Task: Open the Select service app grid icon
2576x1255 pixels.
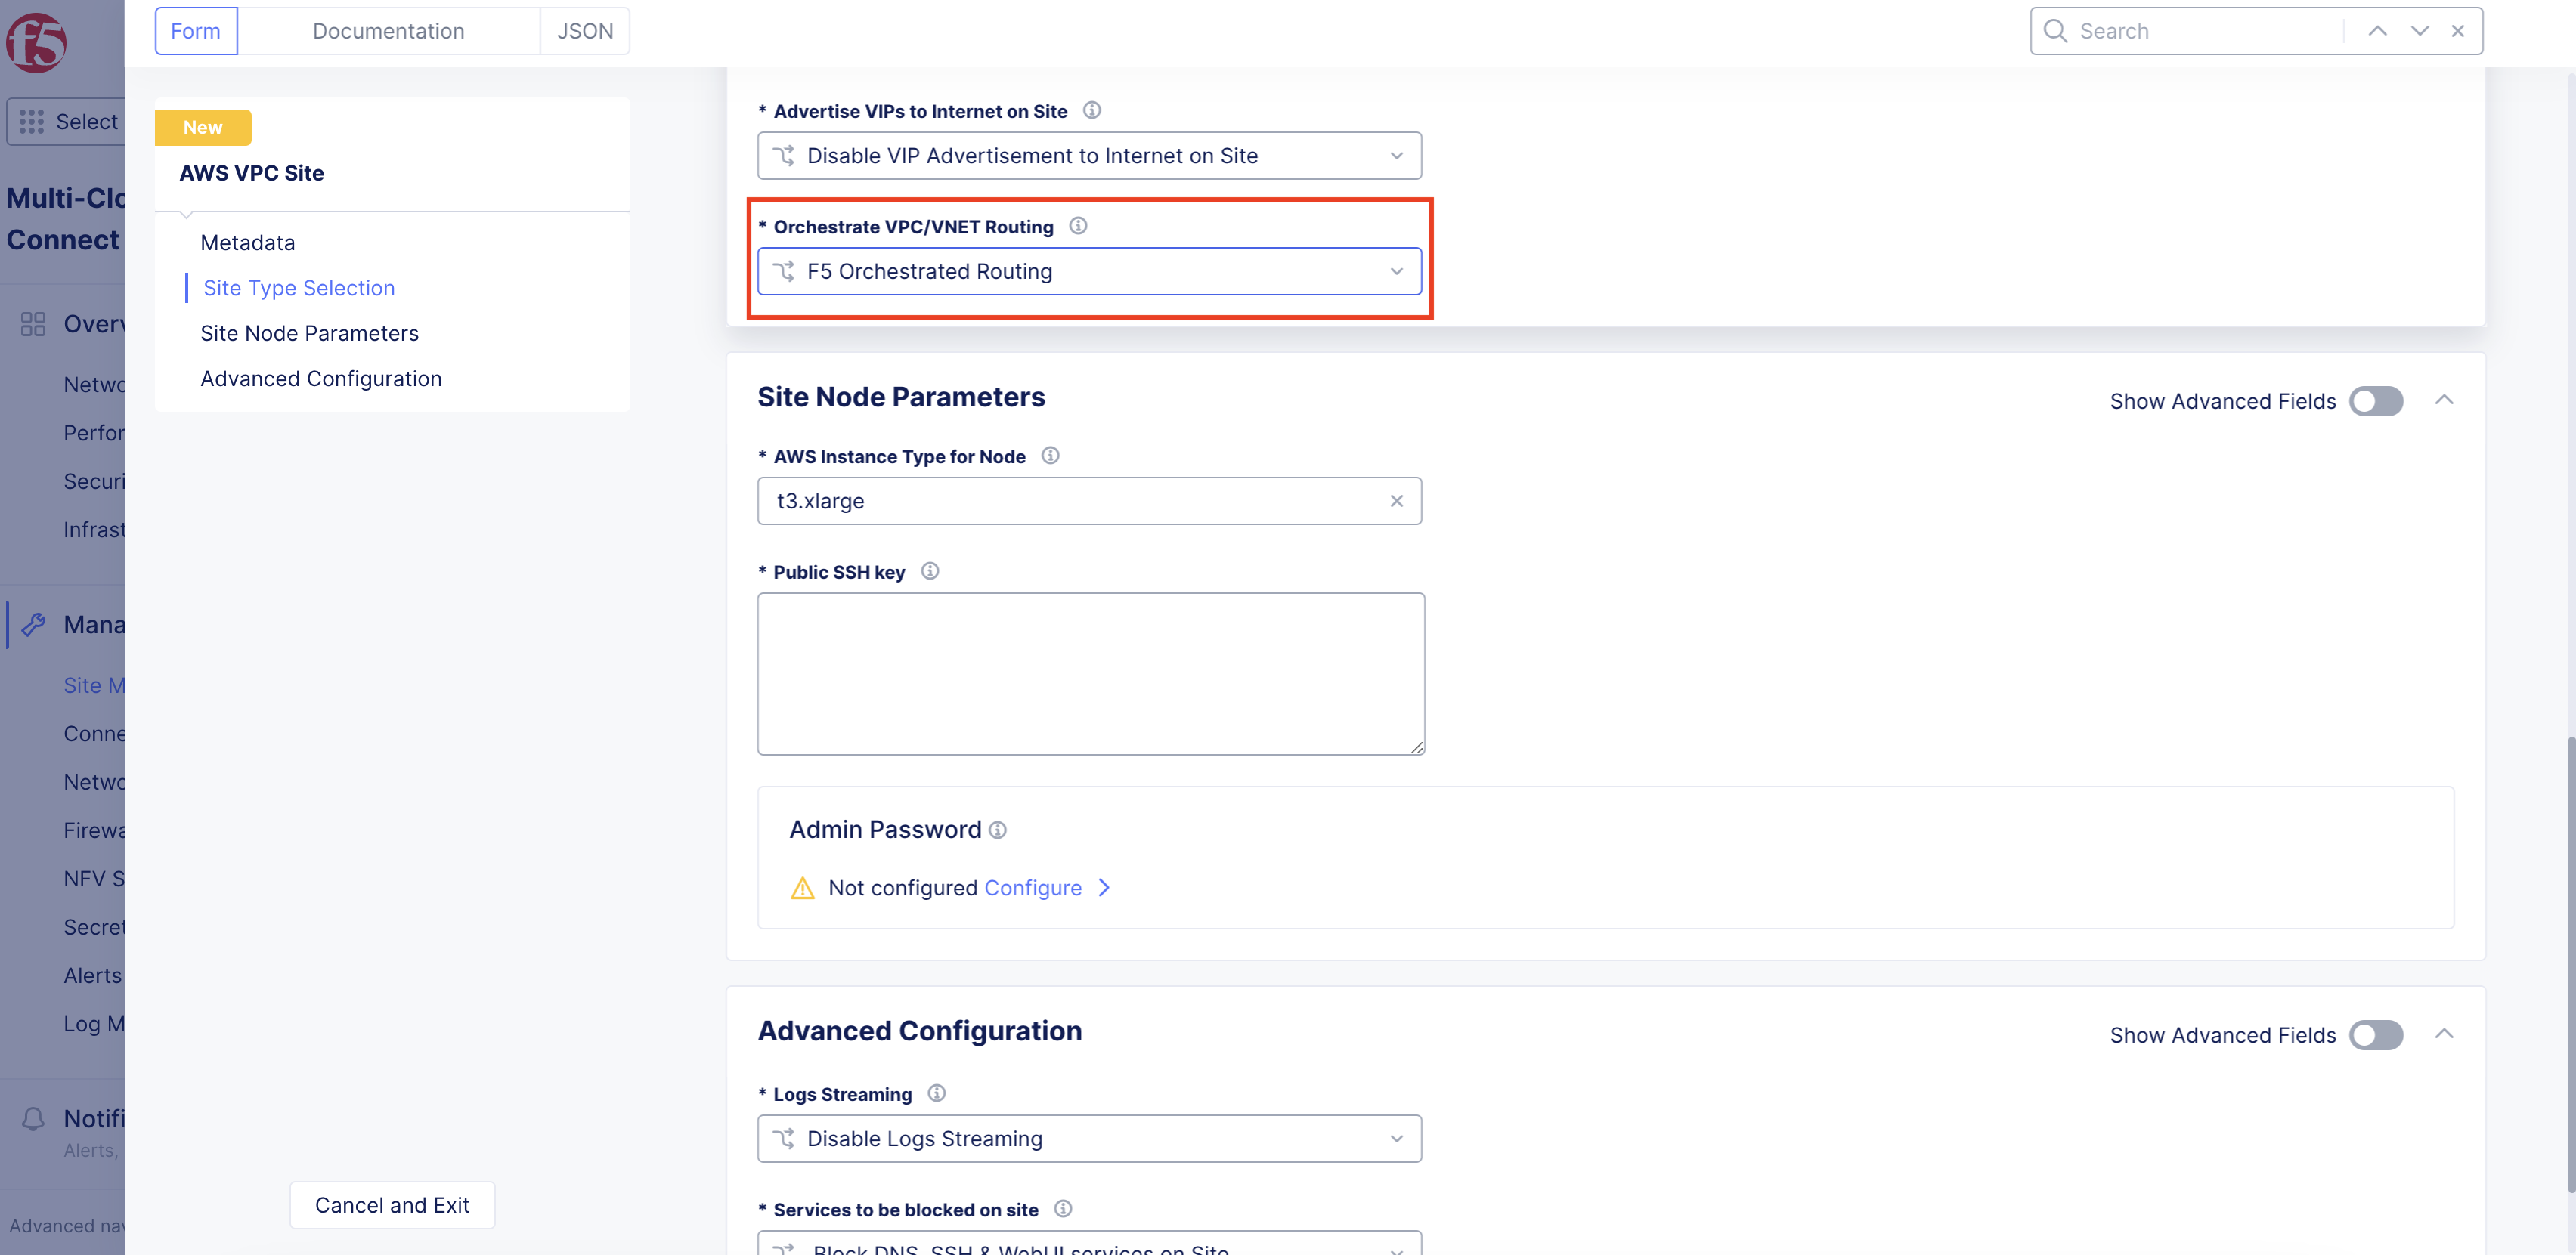Action: tap(31, 121)
